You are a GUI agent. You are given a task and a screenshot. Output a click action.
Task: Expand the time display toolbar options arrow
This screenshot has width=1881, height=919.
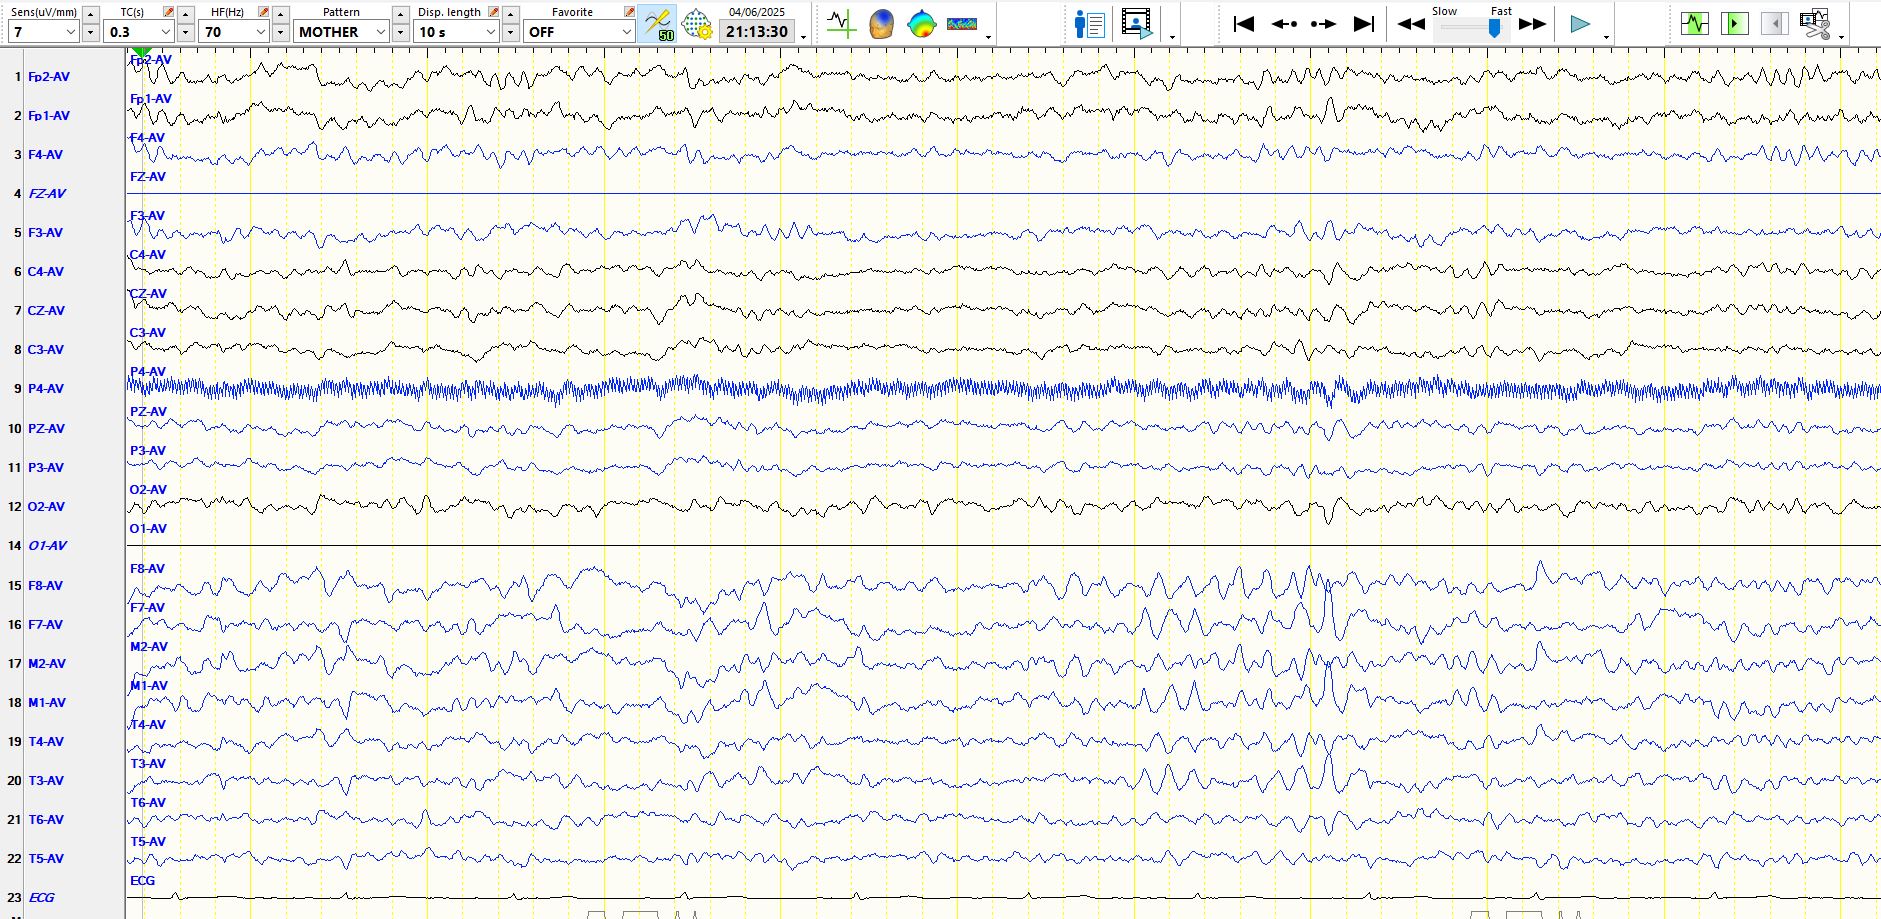click(803, 38)
